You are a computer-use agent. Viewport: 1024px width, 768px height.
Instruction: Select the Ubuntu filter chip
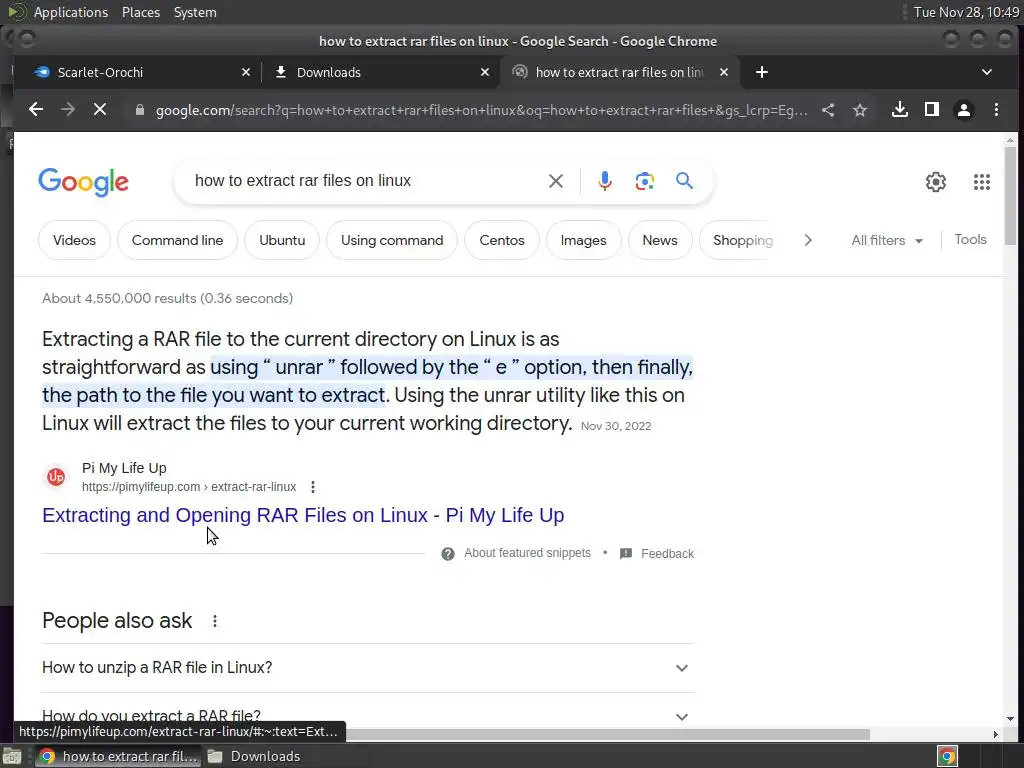[282, 240]
